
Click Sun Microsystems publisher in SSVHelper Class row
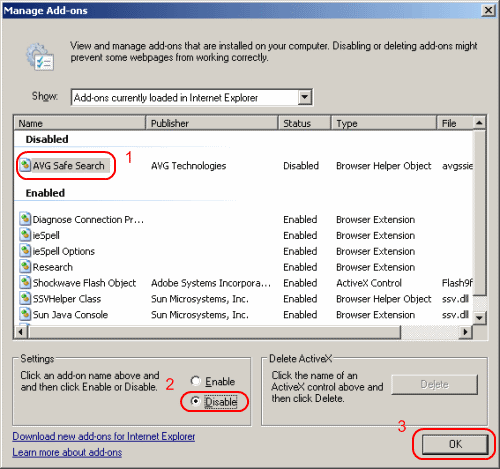point(200,299)
